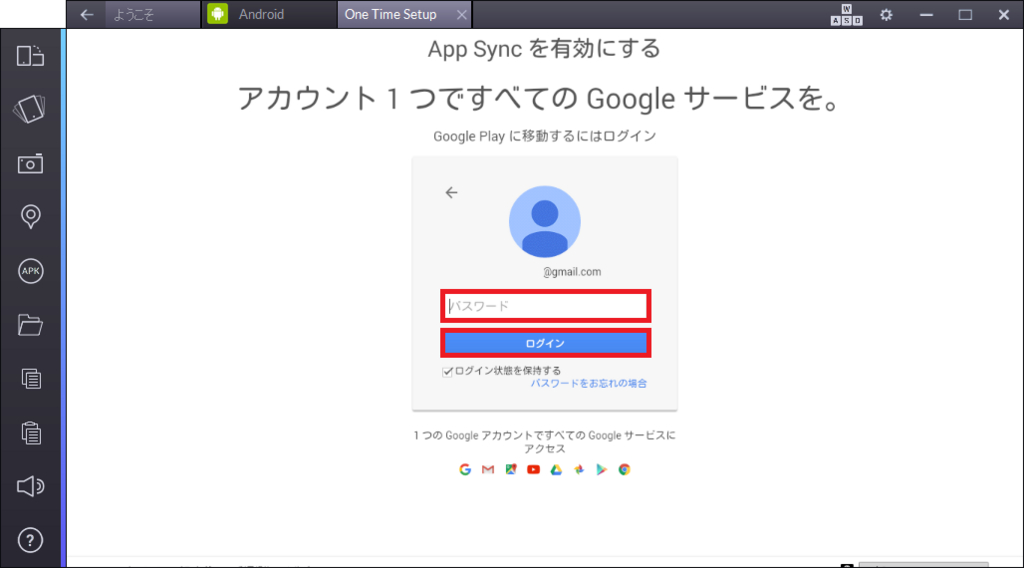
Task: Switch to the Android tab
Action: pos(269,14)
